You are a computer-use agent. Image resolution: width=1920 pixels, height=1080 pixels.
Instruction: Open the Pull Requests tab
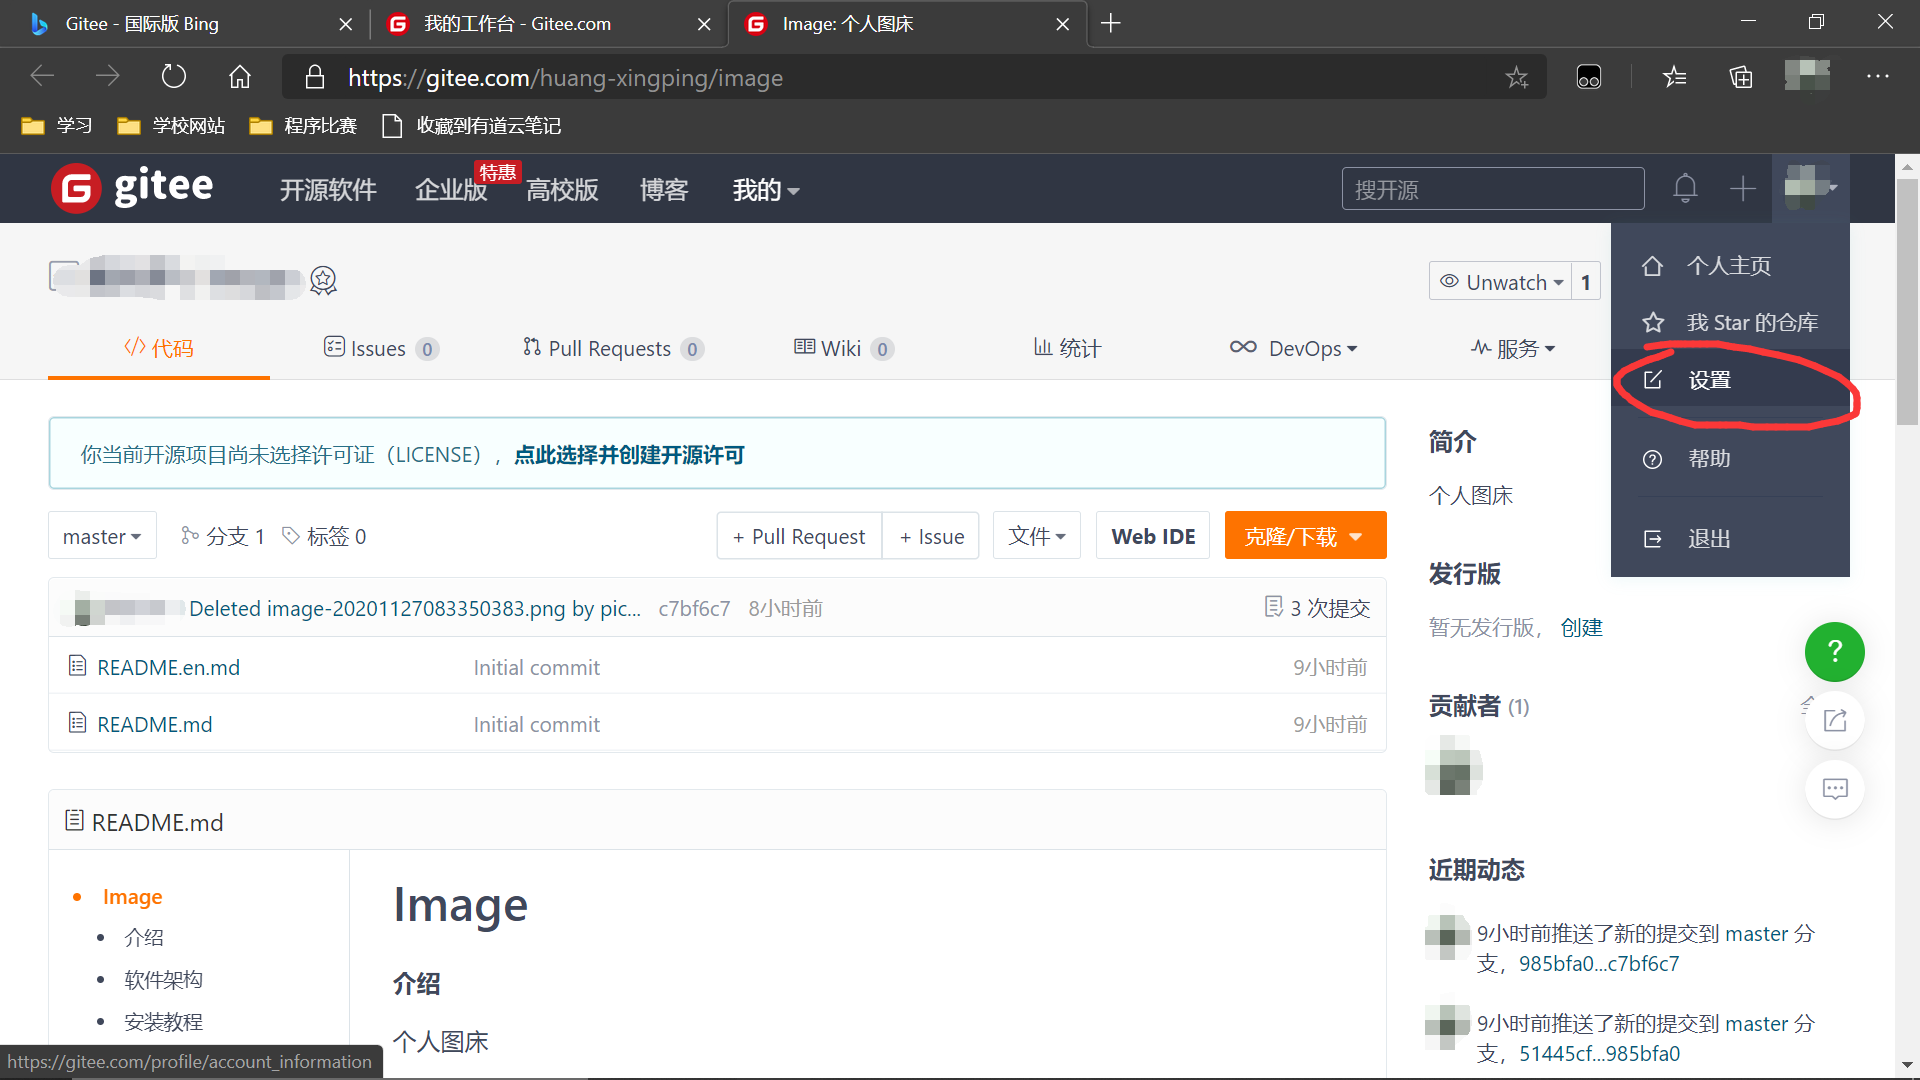click(x=613, y=348)
